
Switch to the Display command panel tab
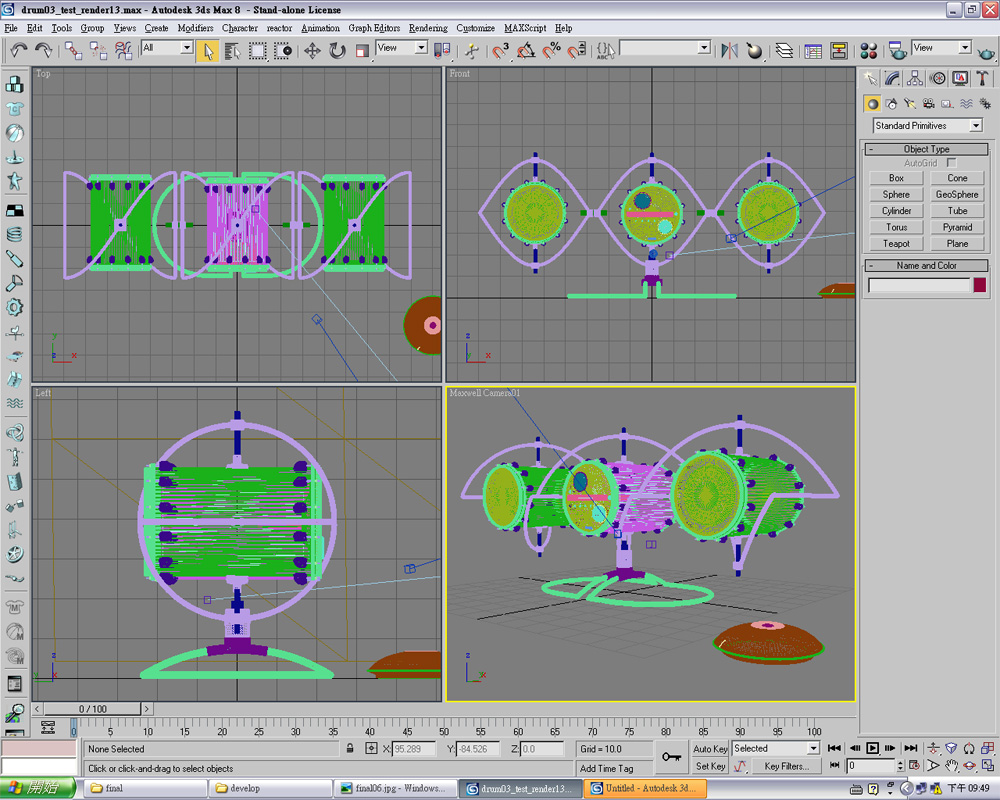point(960,78)
